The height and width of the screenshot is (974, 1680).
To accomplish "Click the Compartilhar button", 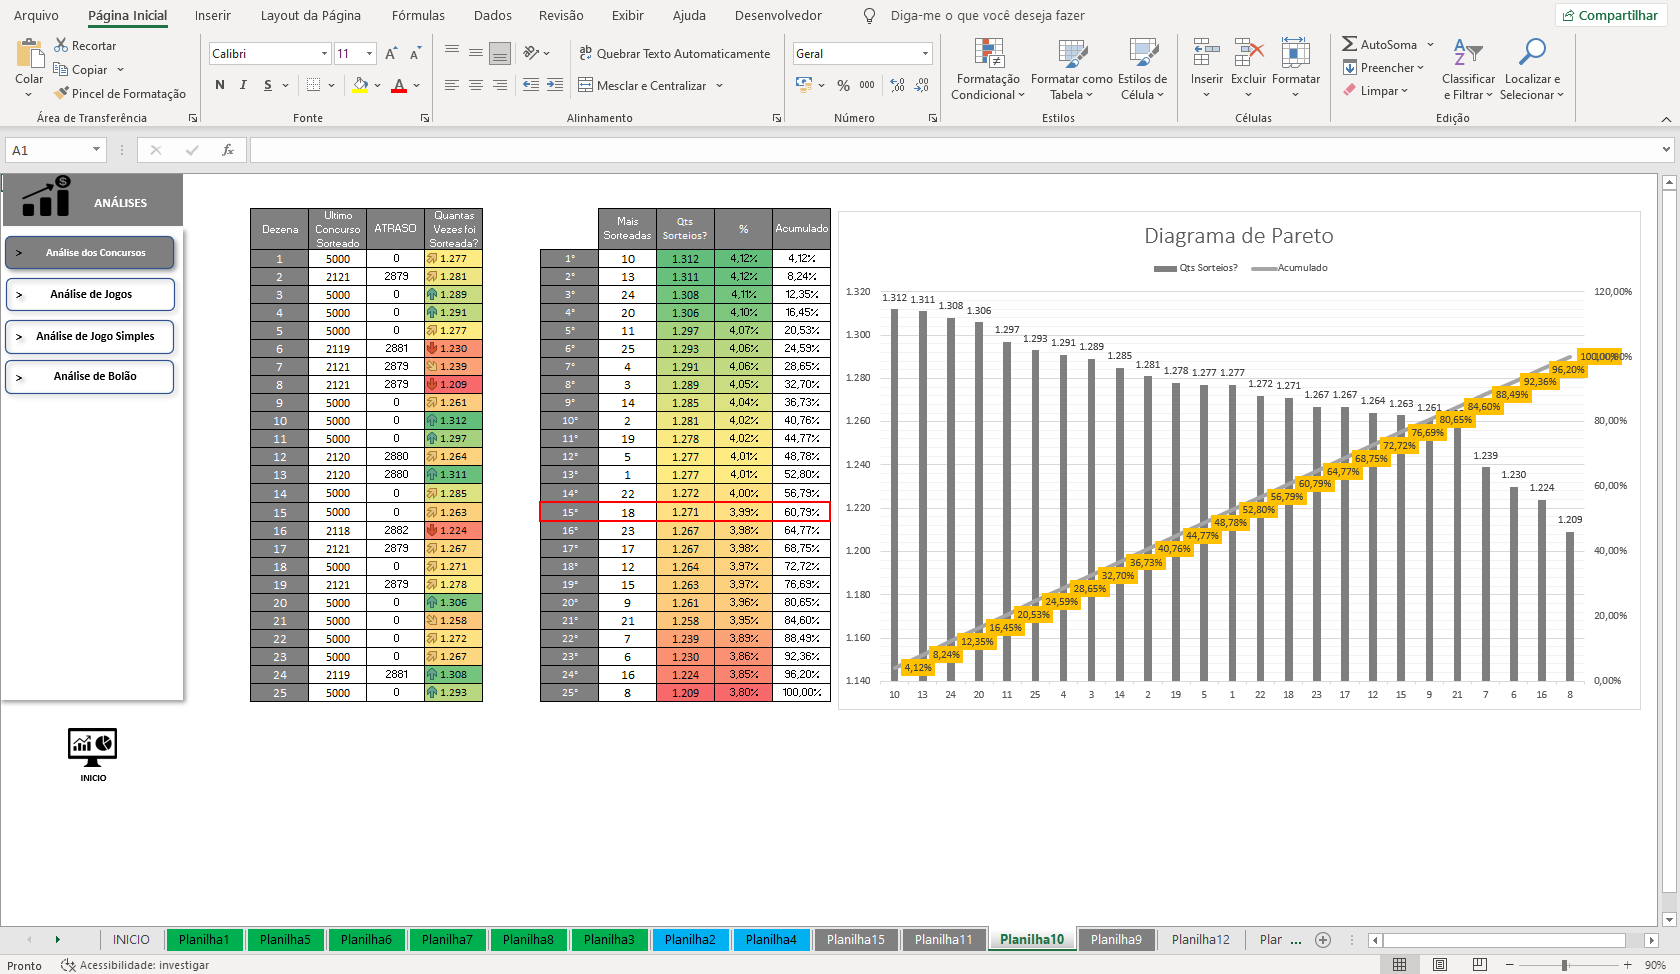I will (x=1610, y=15).
